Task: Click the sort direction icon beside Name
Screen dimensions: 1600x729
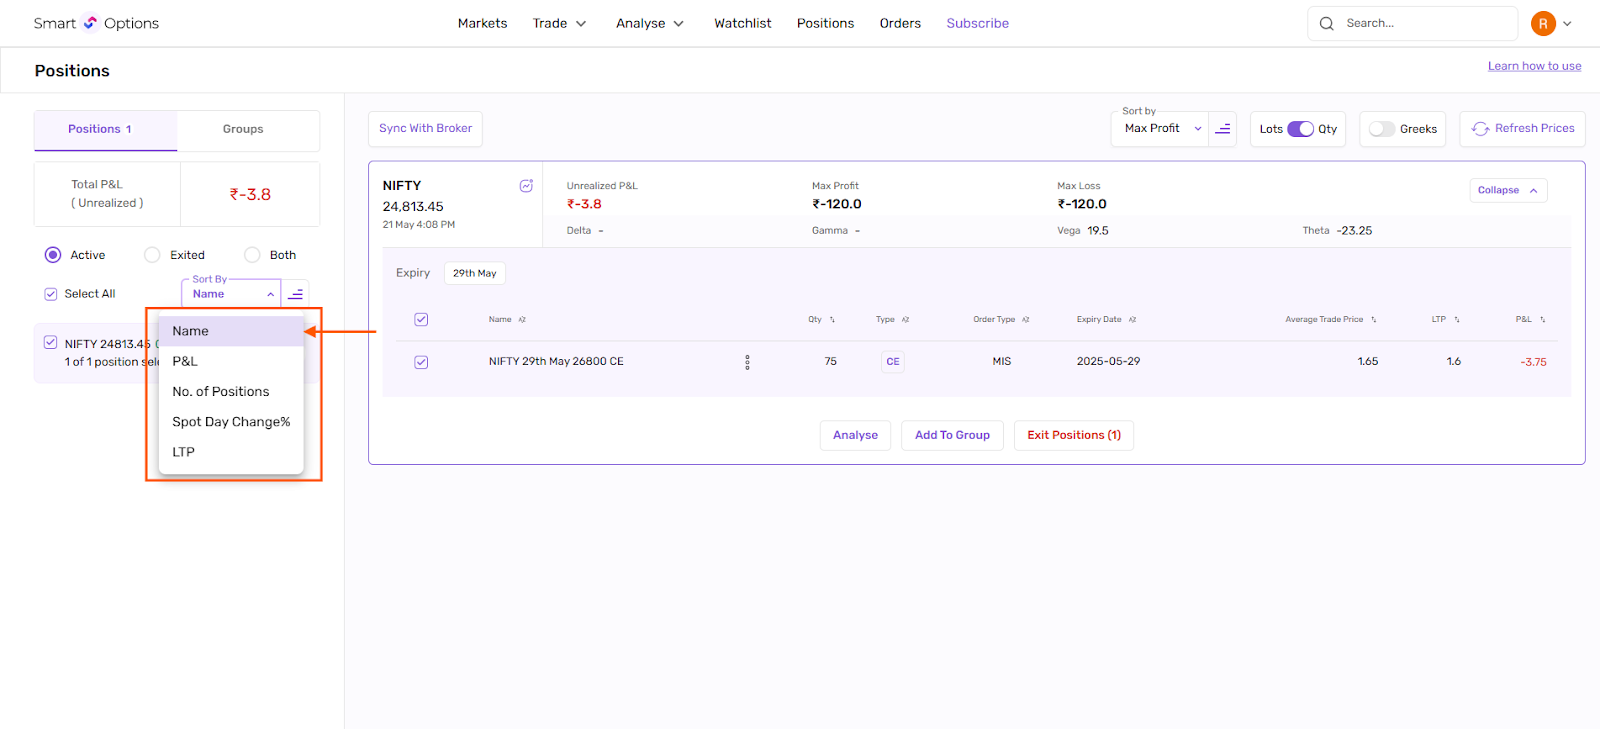Action: click(x=296, y=294)
